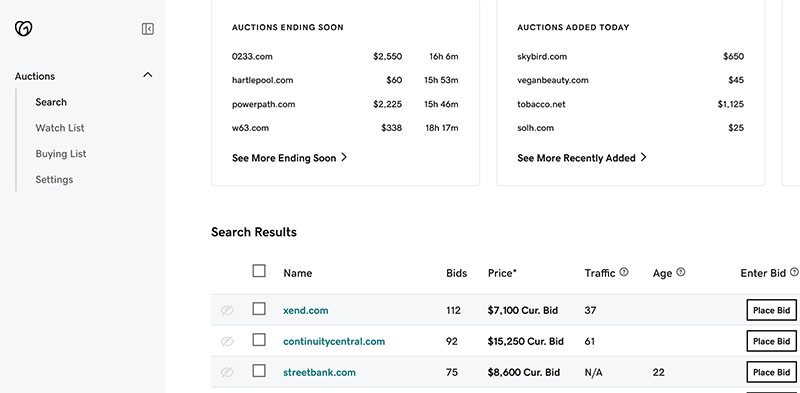Click the Age column info icon
The image size is (800, 393).
(x=681, y=272)
